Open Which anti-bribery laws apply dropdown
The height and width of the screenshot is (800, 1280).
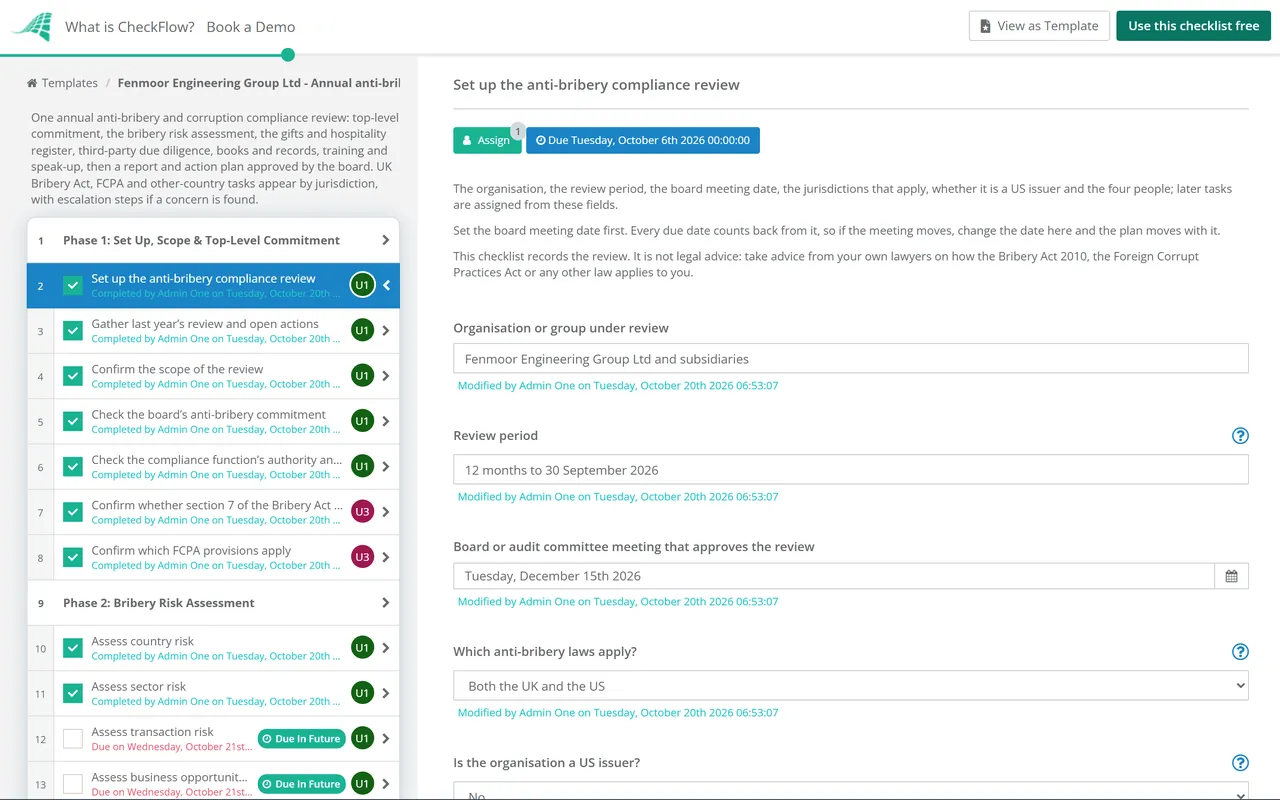pyautogui.click(x=851, y=686)
